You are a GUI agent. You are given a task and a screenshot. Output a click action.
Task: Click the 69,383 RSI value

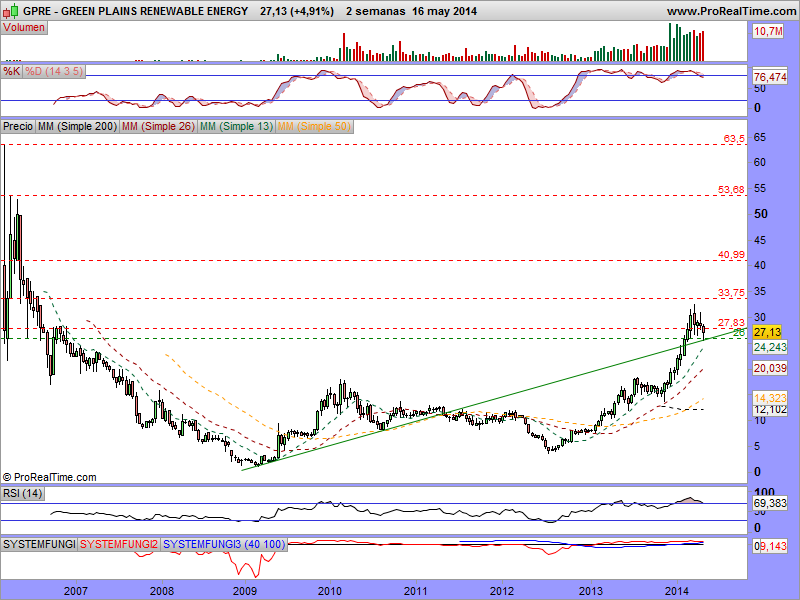point(770,504)
